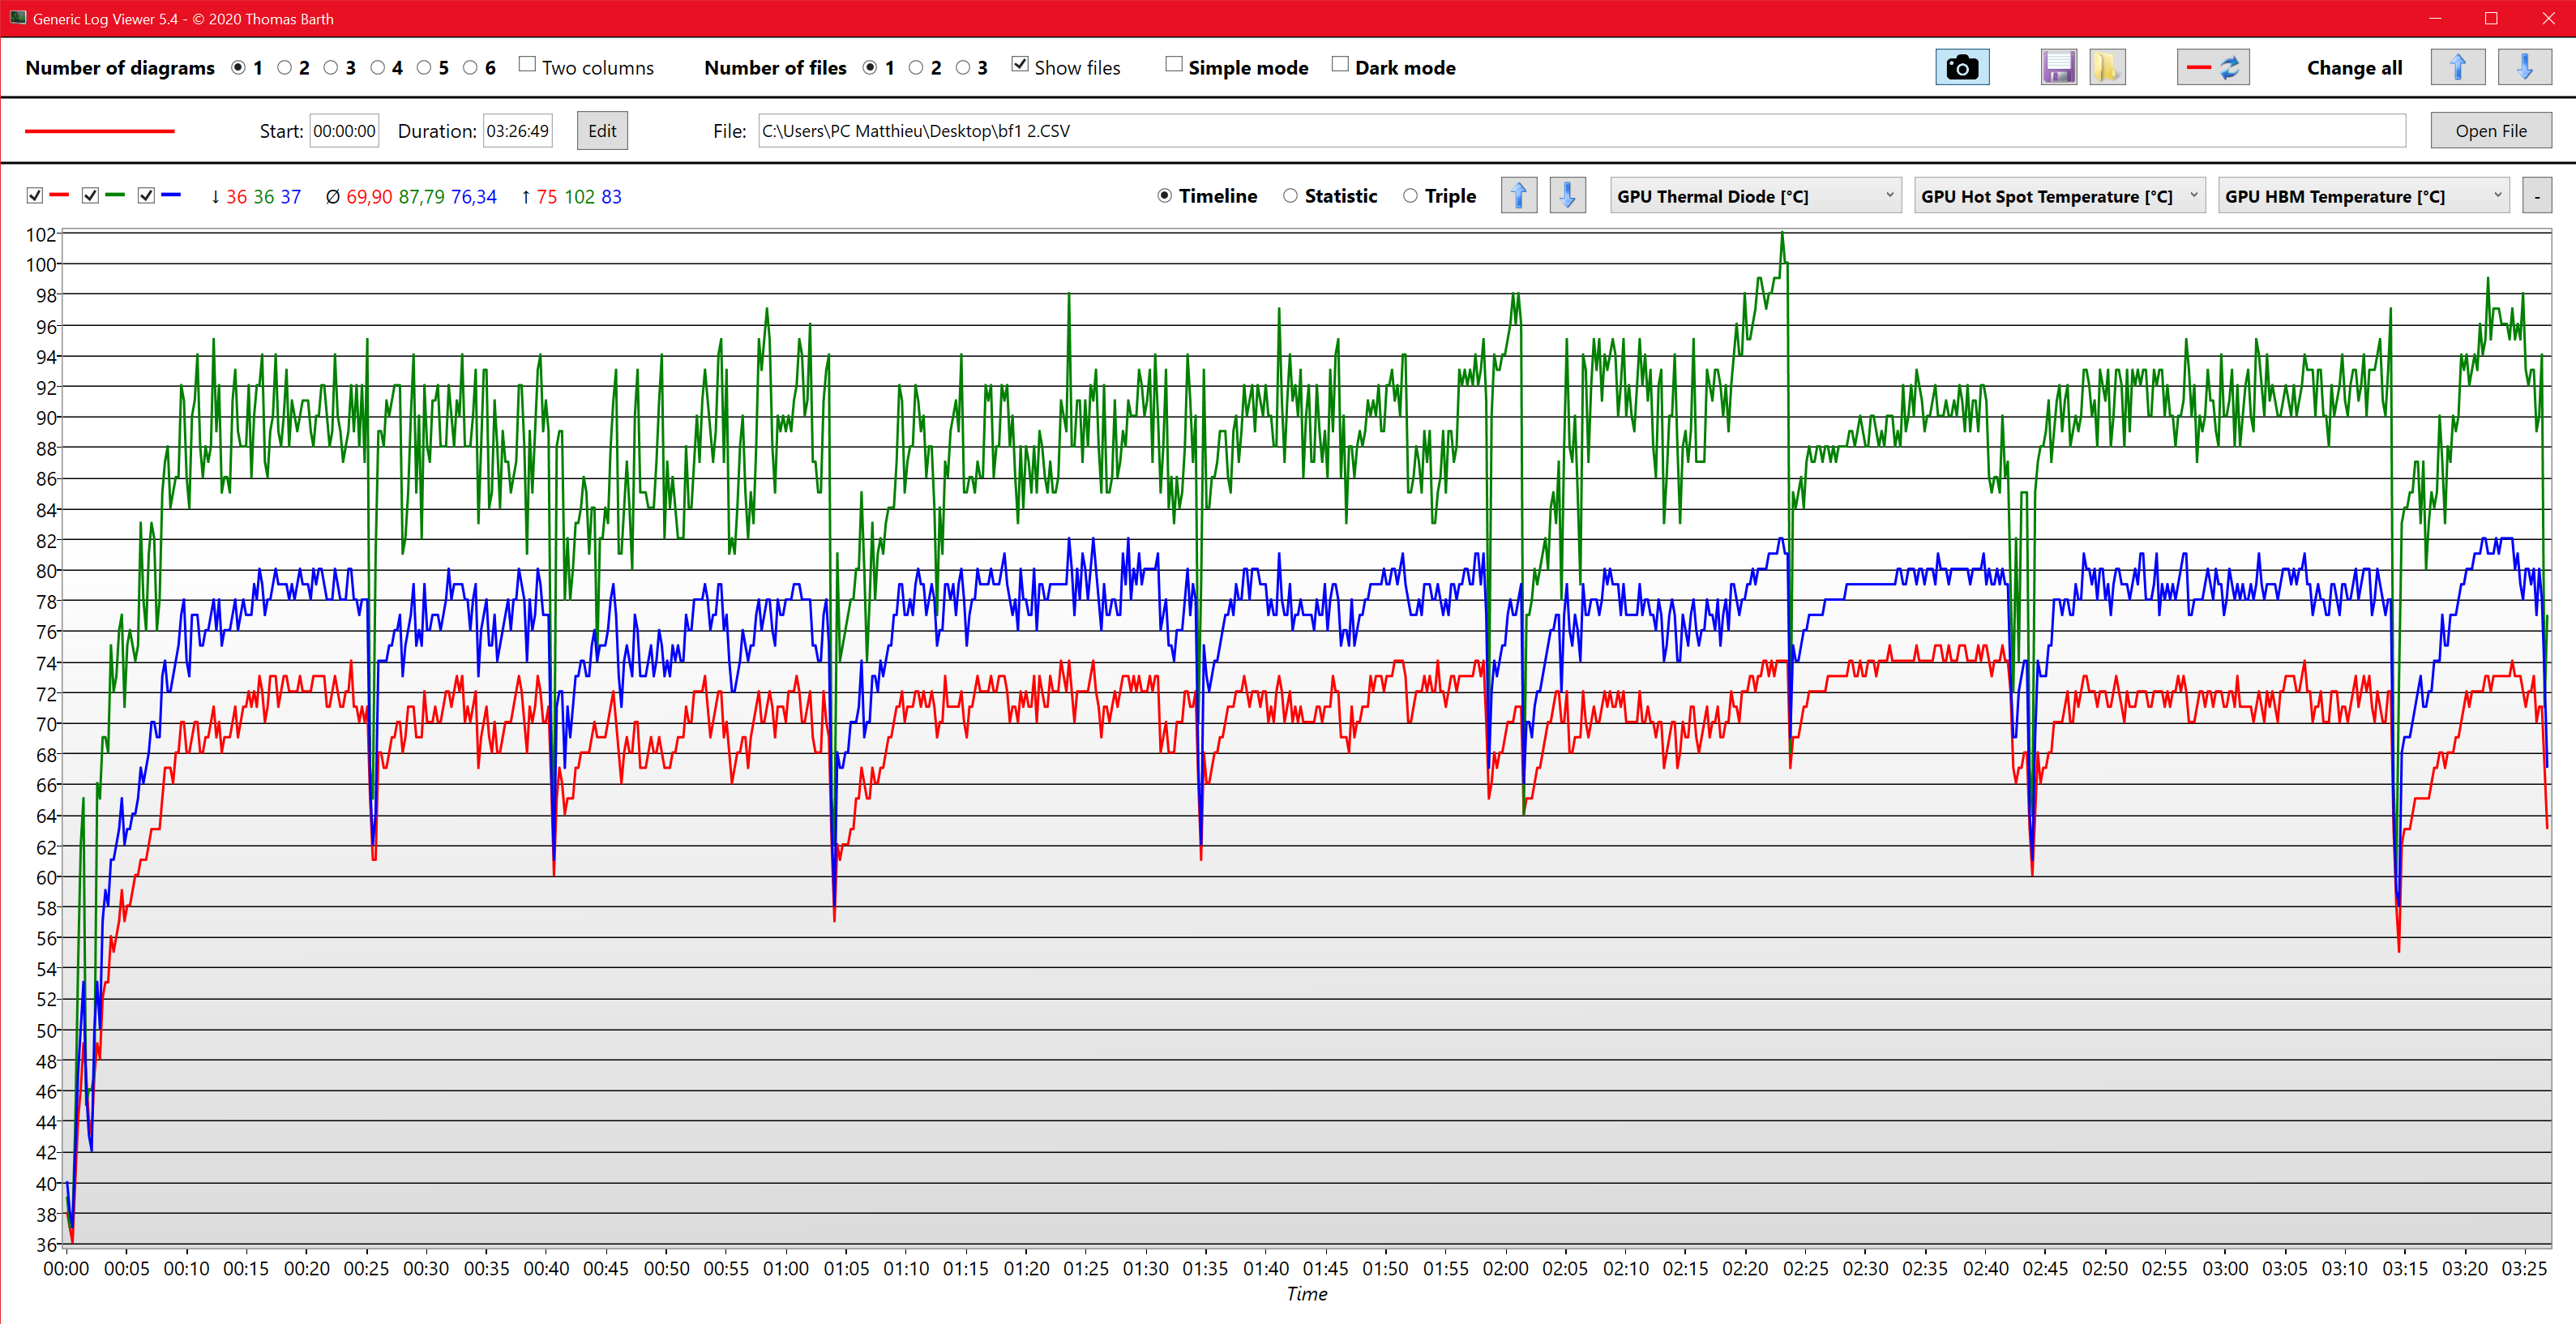This screenshot has height=1324, width=2576.
Task: Click the floppy disk save icon
Action: coord(2058,68)
